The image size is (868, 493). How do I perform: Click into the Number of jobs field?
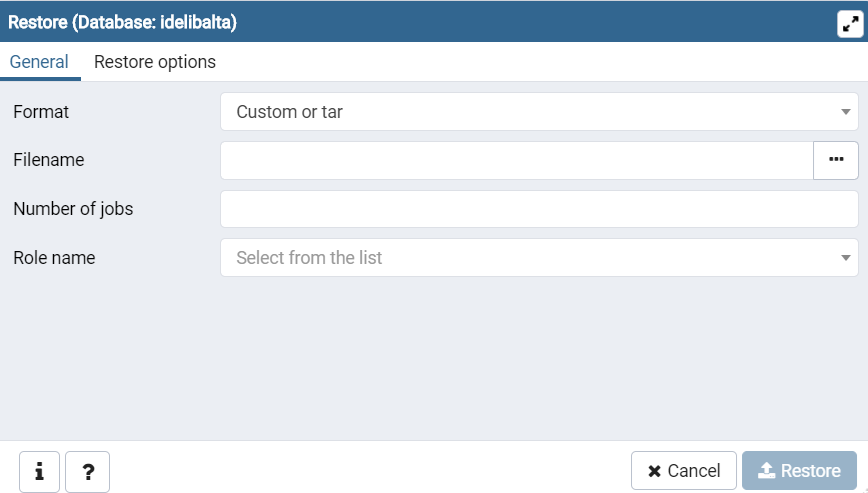(538, 209)
